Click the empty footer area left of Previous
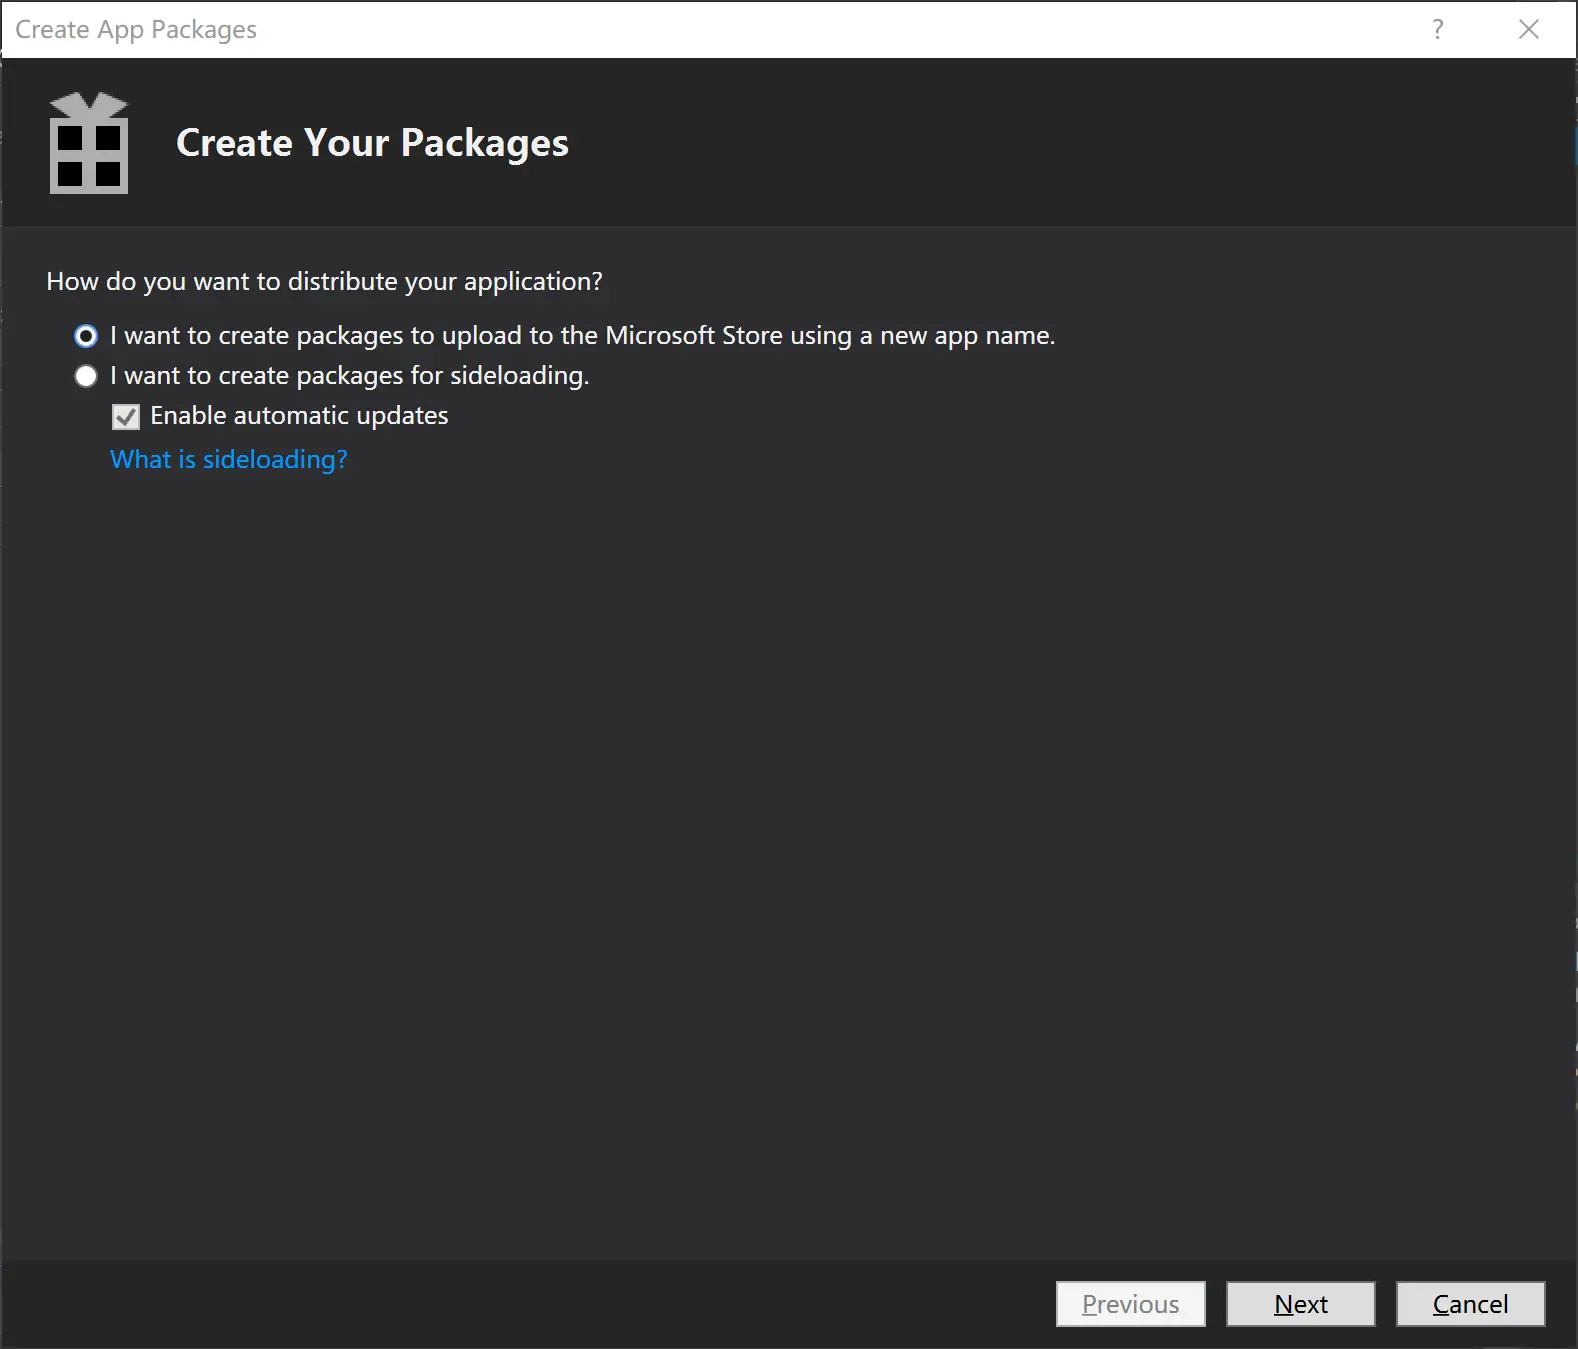Screen dimensions: 1578x1349 520,1304
